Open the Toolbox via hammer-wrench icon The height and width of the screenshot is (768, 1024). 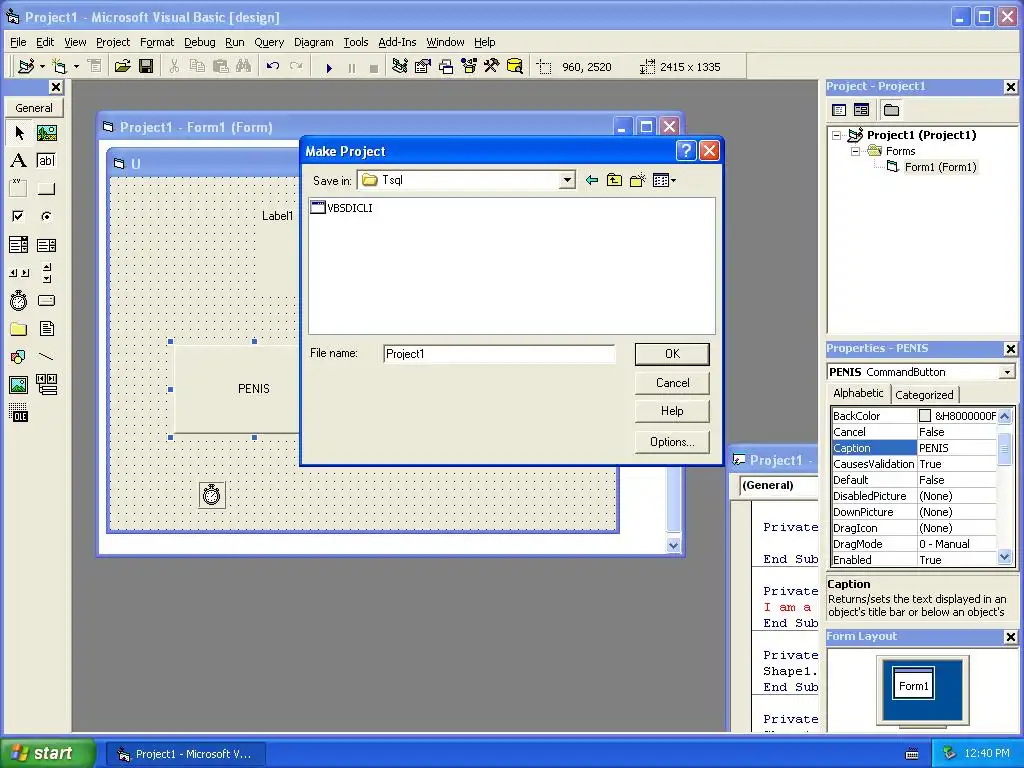(x=492, y=67)
